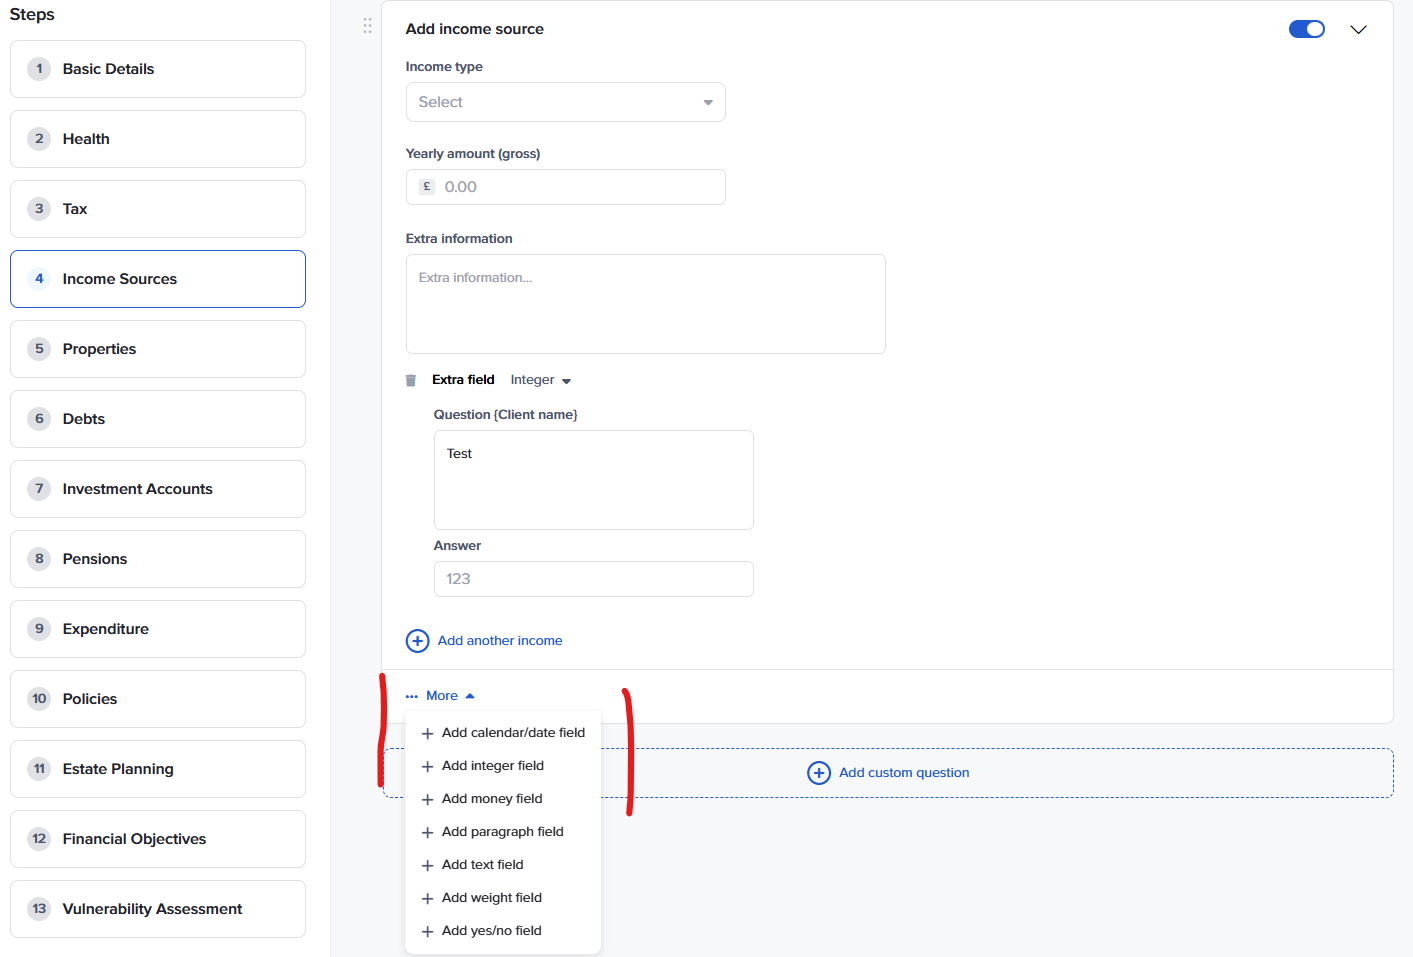Click the Extra information text area
The height and width of the screenshot is (957, 1413).
645,304
